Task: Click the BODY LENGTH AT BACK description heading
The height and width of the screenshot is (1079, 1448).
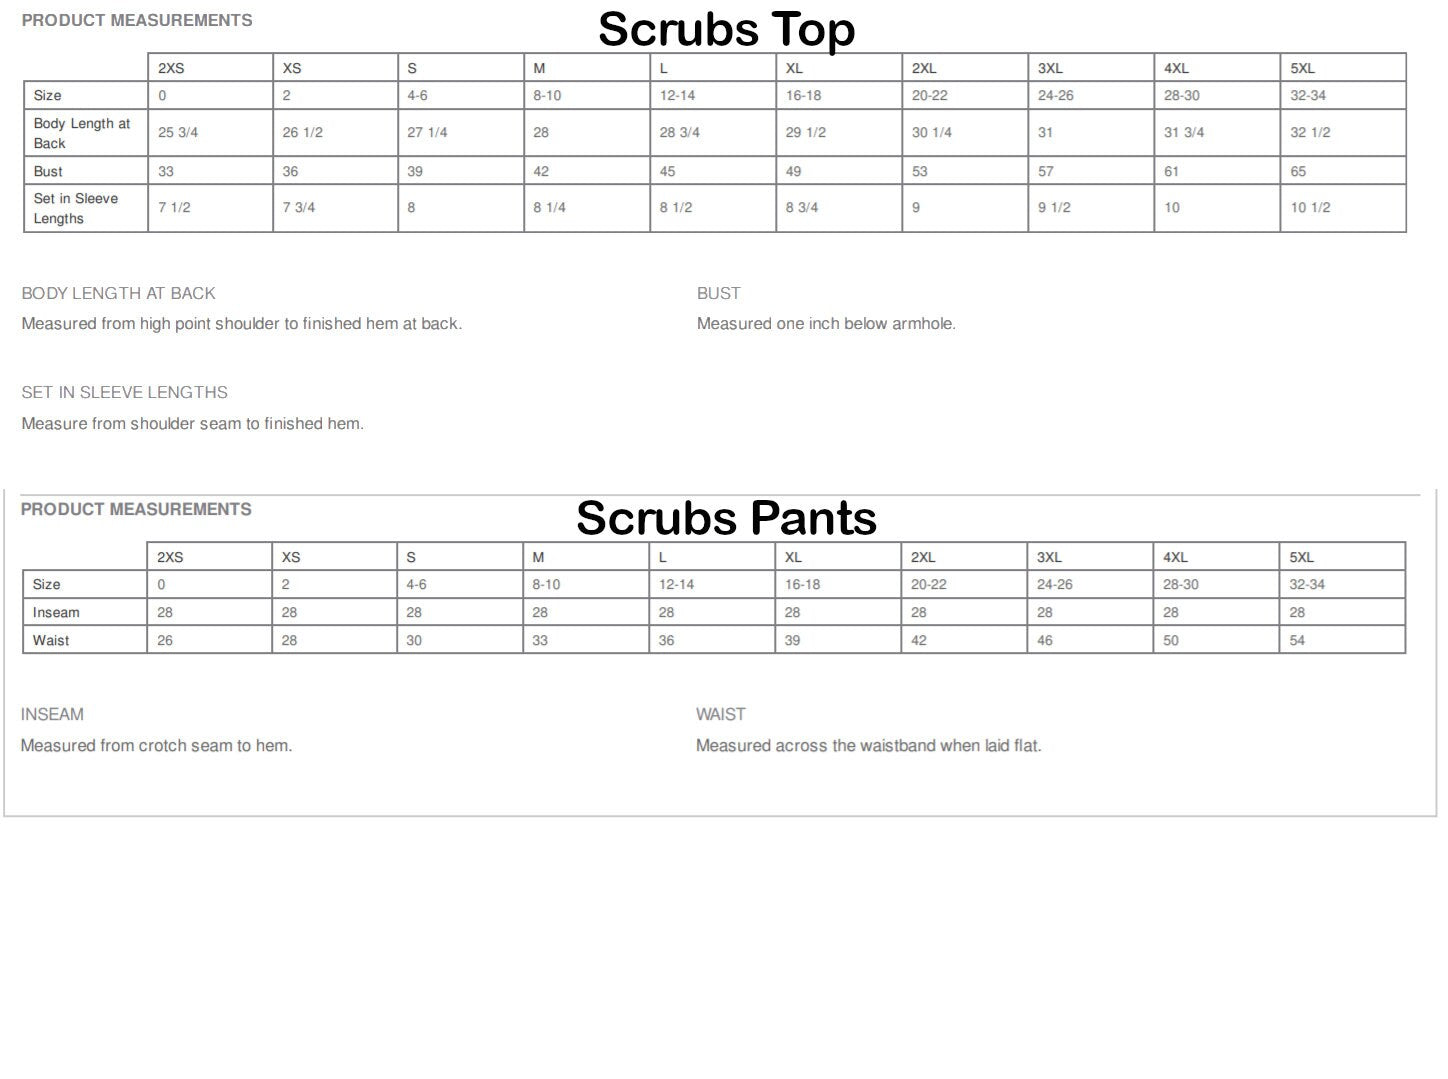Action: [118, 293]
